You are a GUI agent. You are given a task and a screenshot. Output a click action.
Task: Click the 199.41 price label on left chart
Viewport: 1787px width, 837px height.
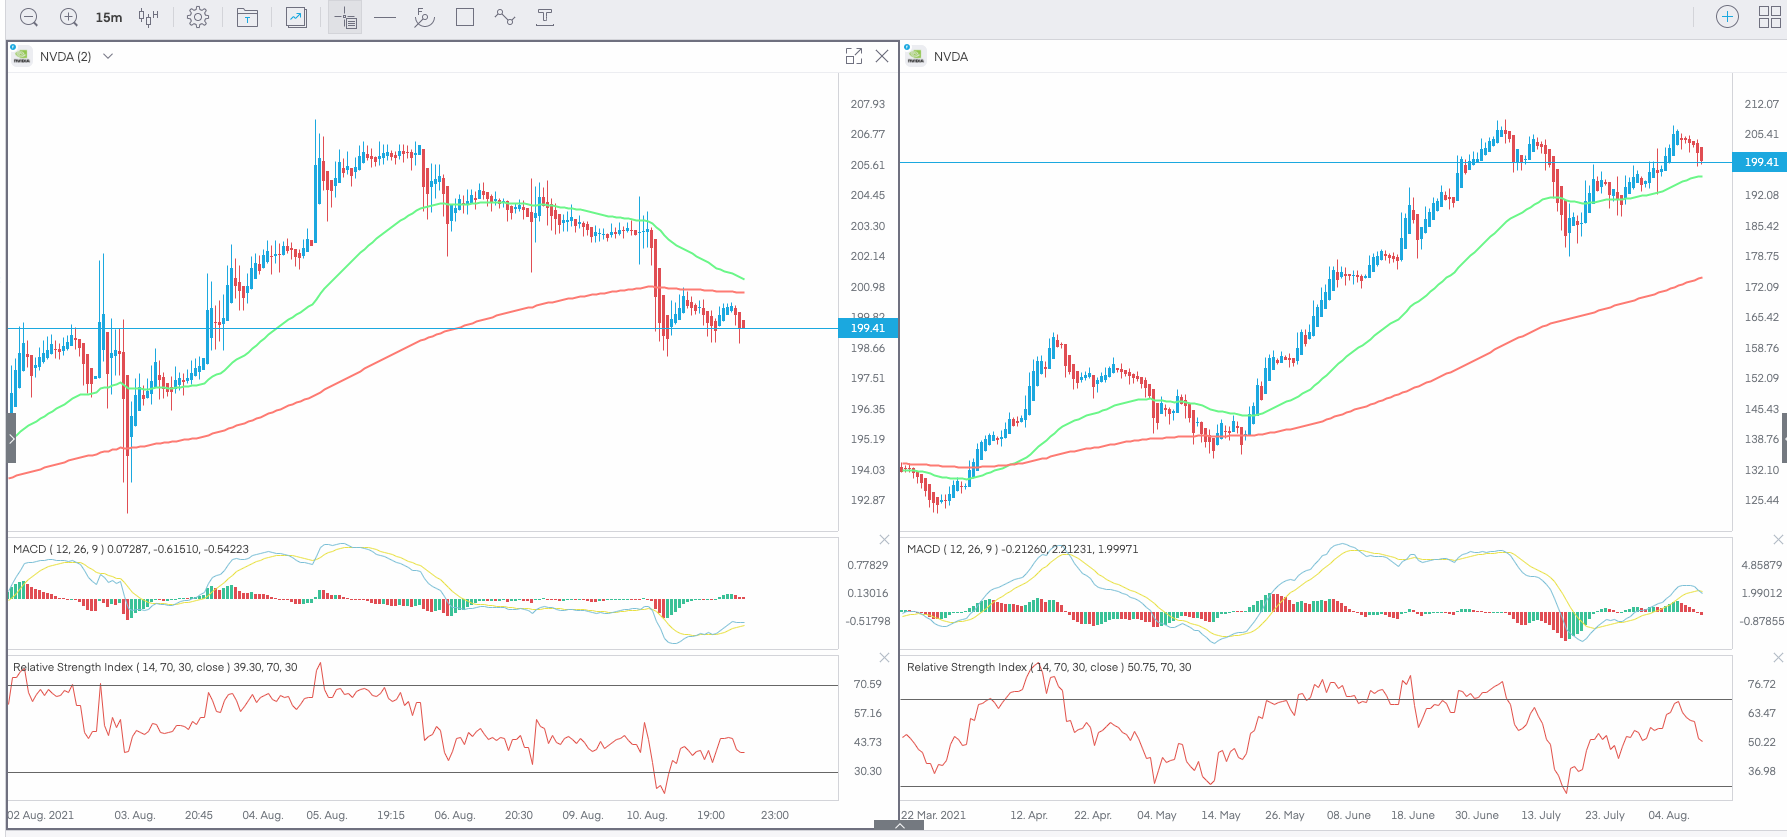tap(867, 328)
